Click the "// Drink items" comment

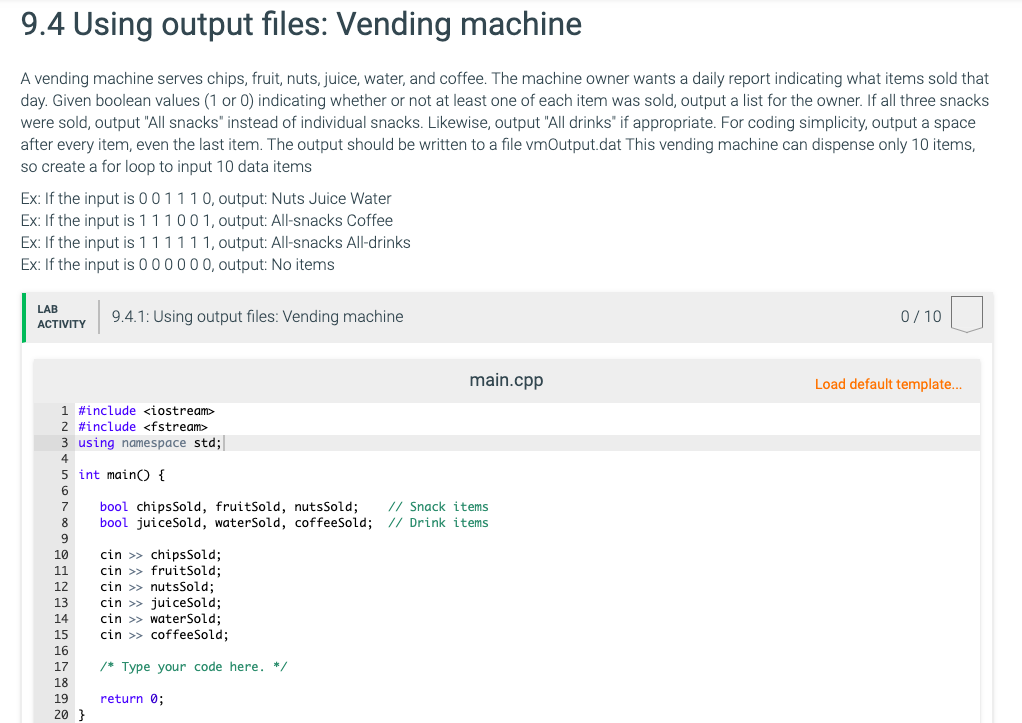click(x=439, y=522)
